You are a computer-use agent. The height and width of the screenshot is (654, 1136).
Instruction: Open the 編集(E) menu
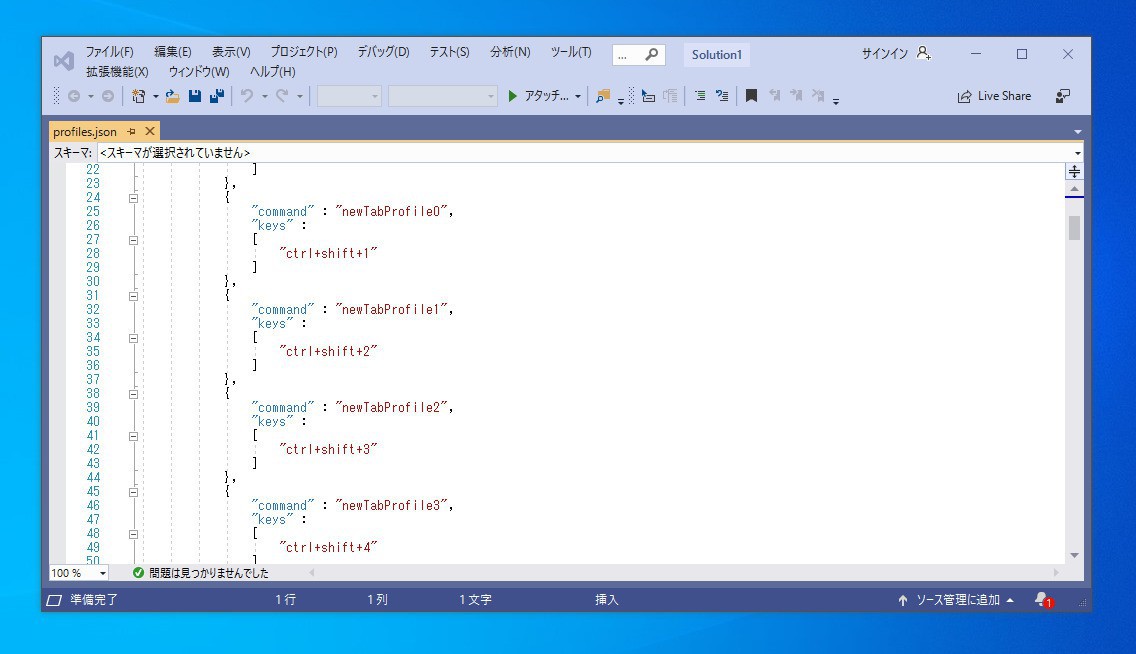172,52
